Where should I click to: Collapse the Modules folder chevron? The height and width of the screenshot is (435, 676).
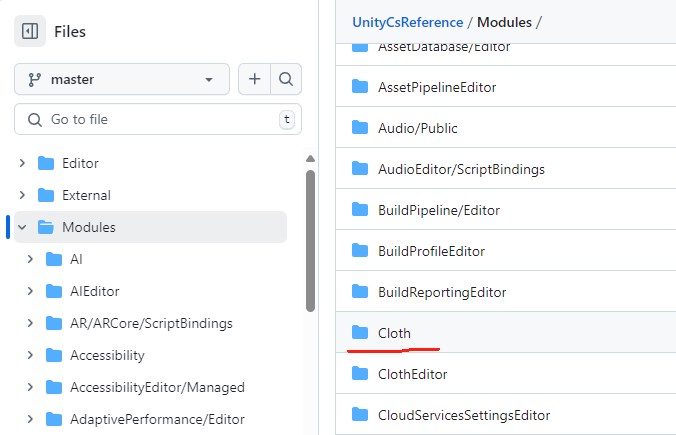point(22,227)
